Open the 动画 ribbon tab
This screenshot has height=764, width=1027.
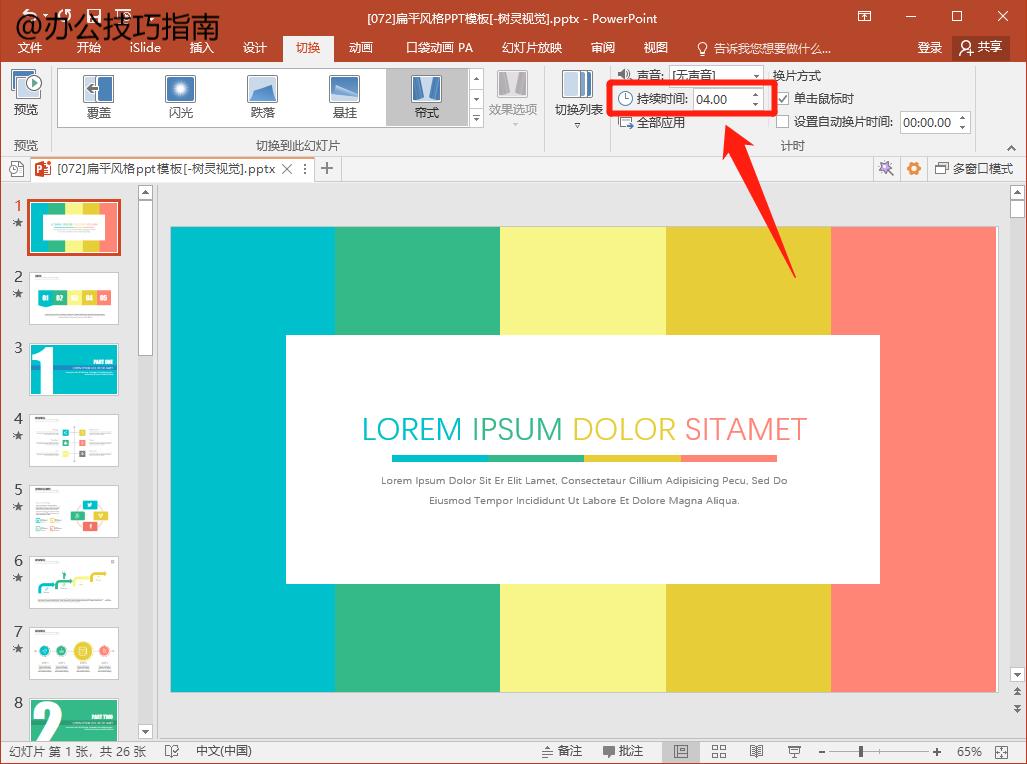[x=361, y=48]
